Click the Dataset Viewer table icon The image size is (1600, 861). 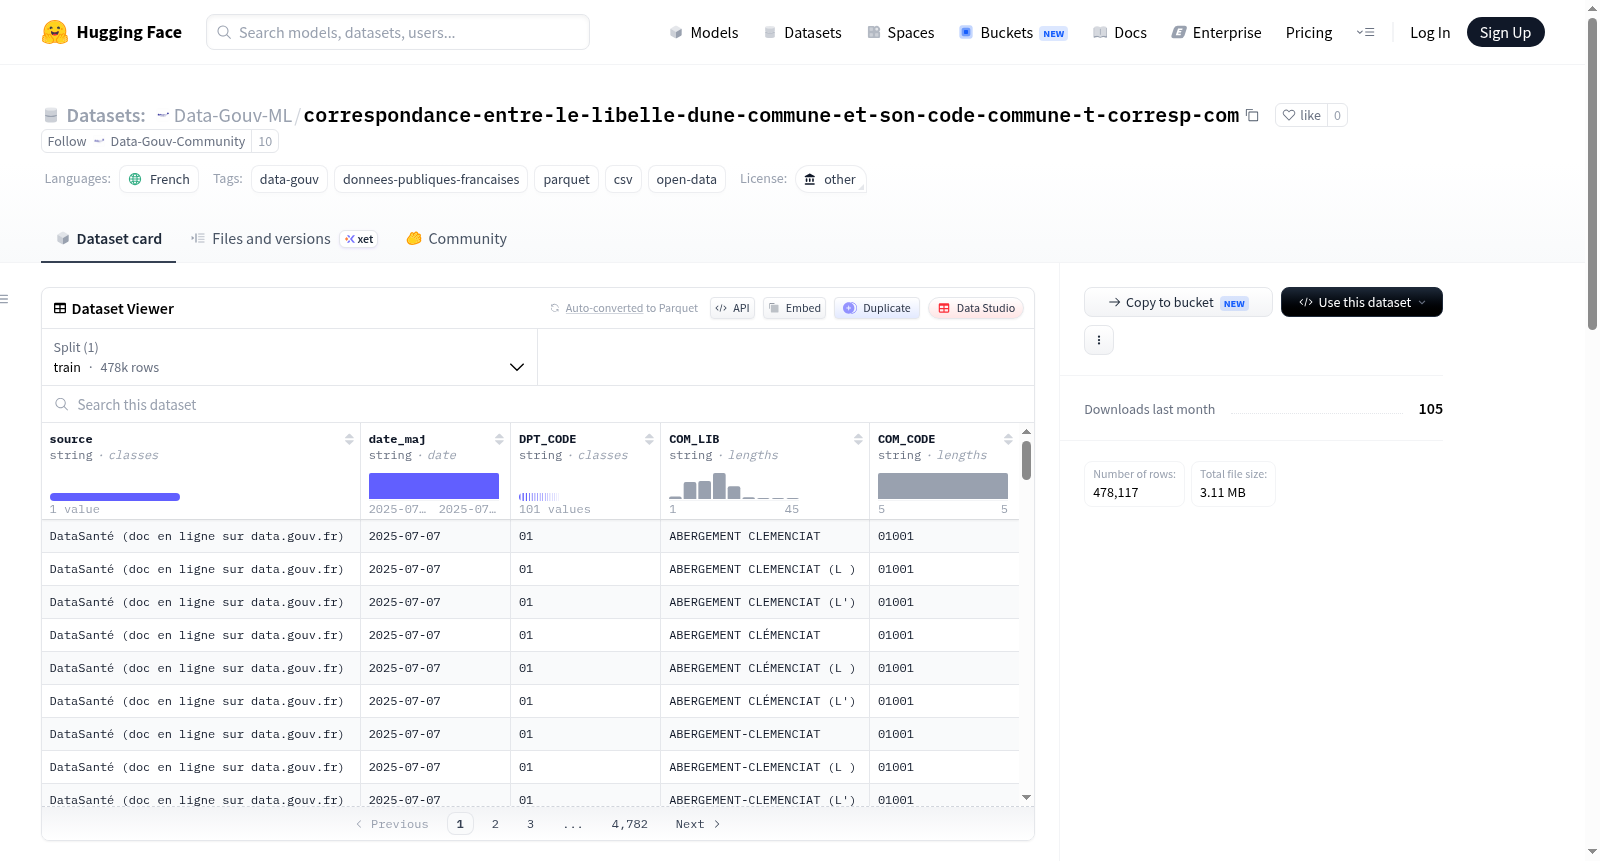(60, 308)
